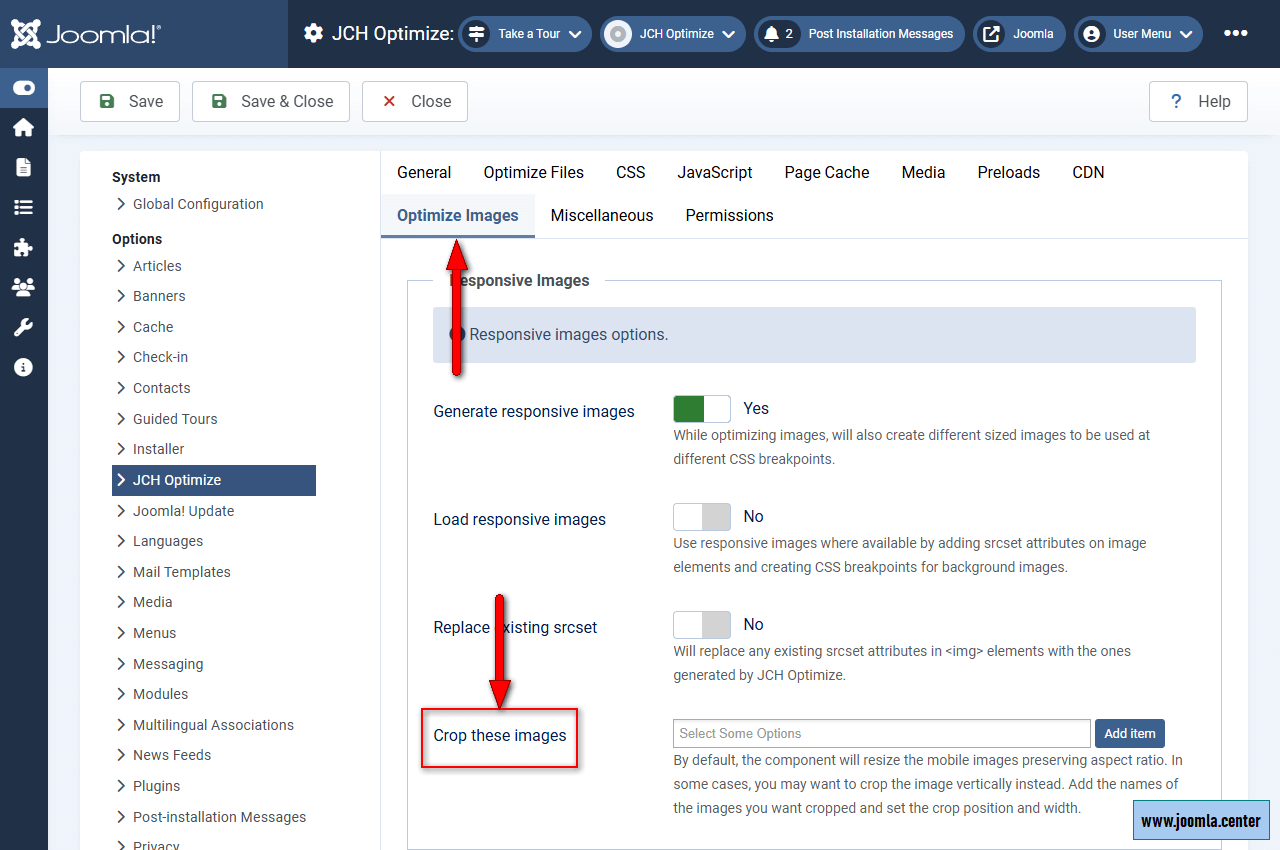1280x850 pixels.
Task: Open the Content file icon in sidebar
Action: coord(24,167)
